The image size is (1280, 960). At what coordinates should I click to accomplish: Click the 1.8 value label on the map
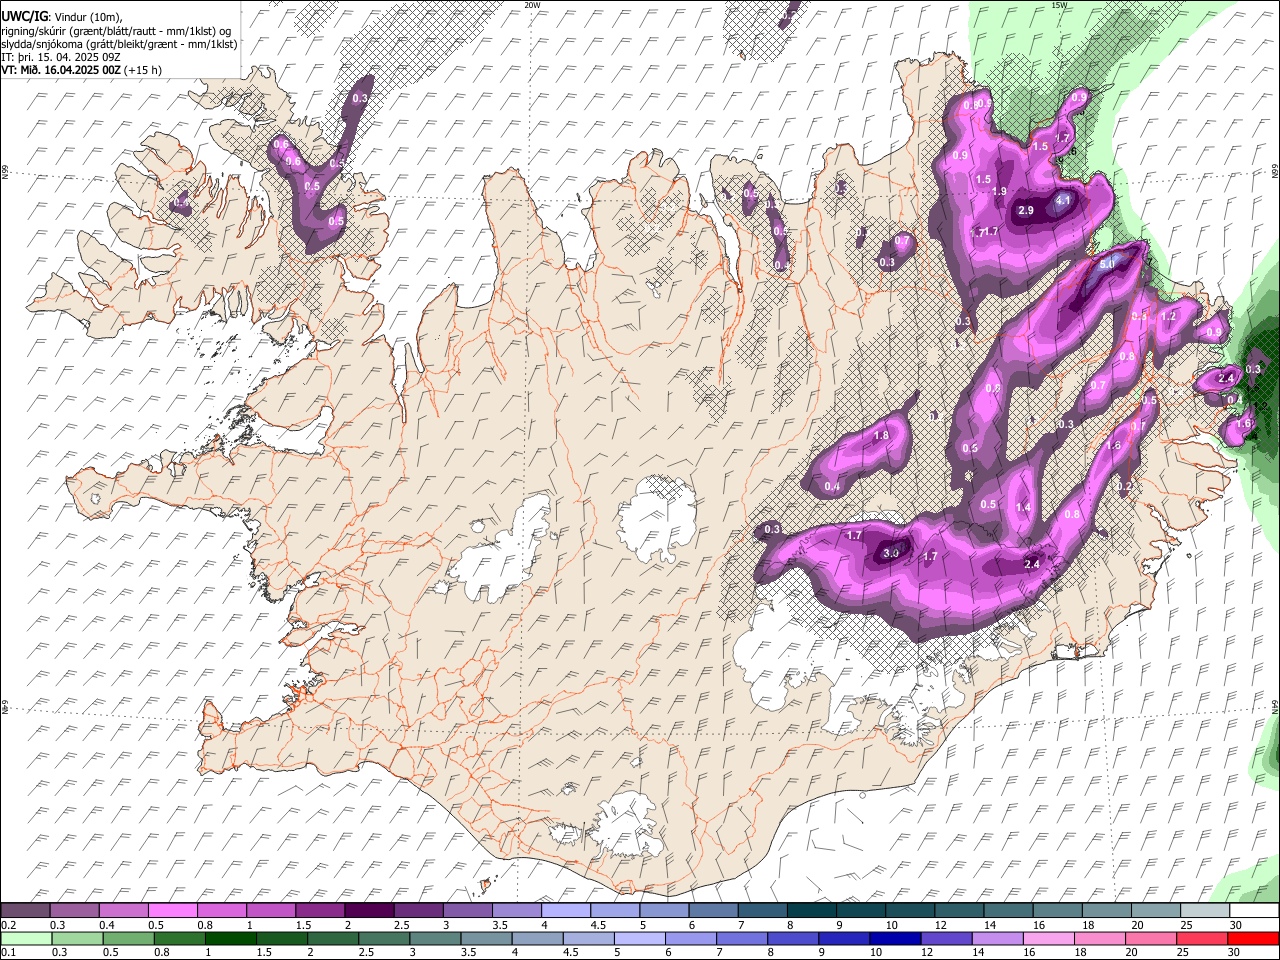pyautogui.click(x=881, y=436)
